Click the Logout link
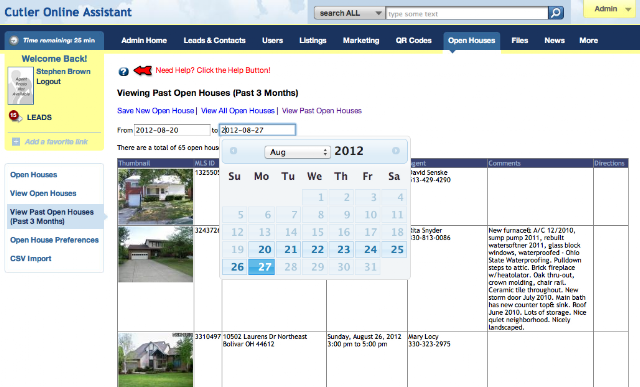640x387 pixels. [48, 82]
